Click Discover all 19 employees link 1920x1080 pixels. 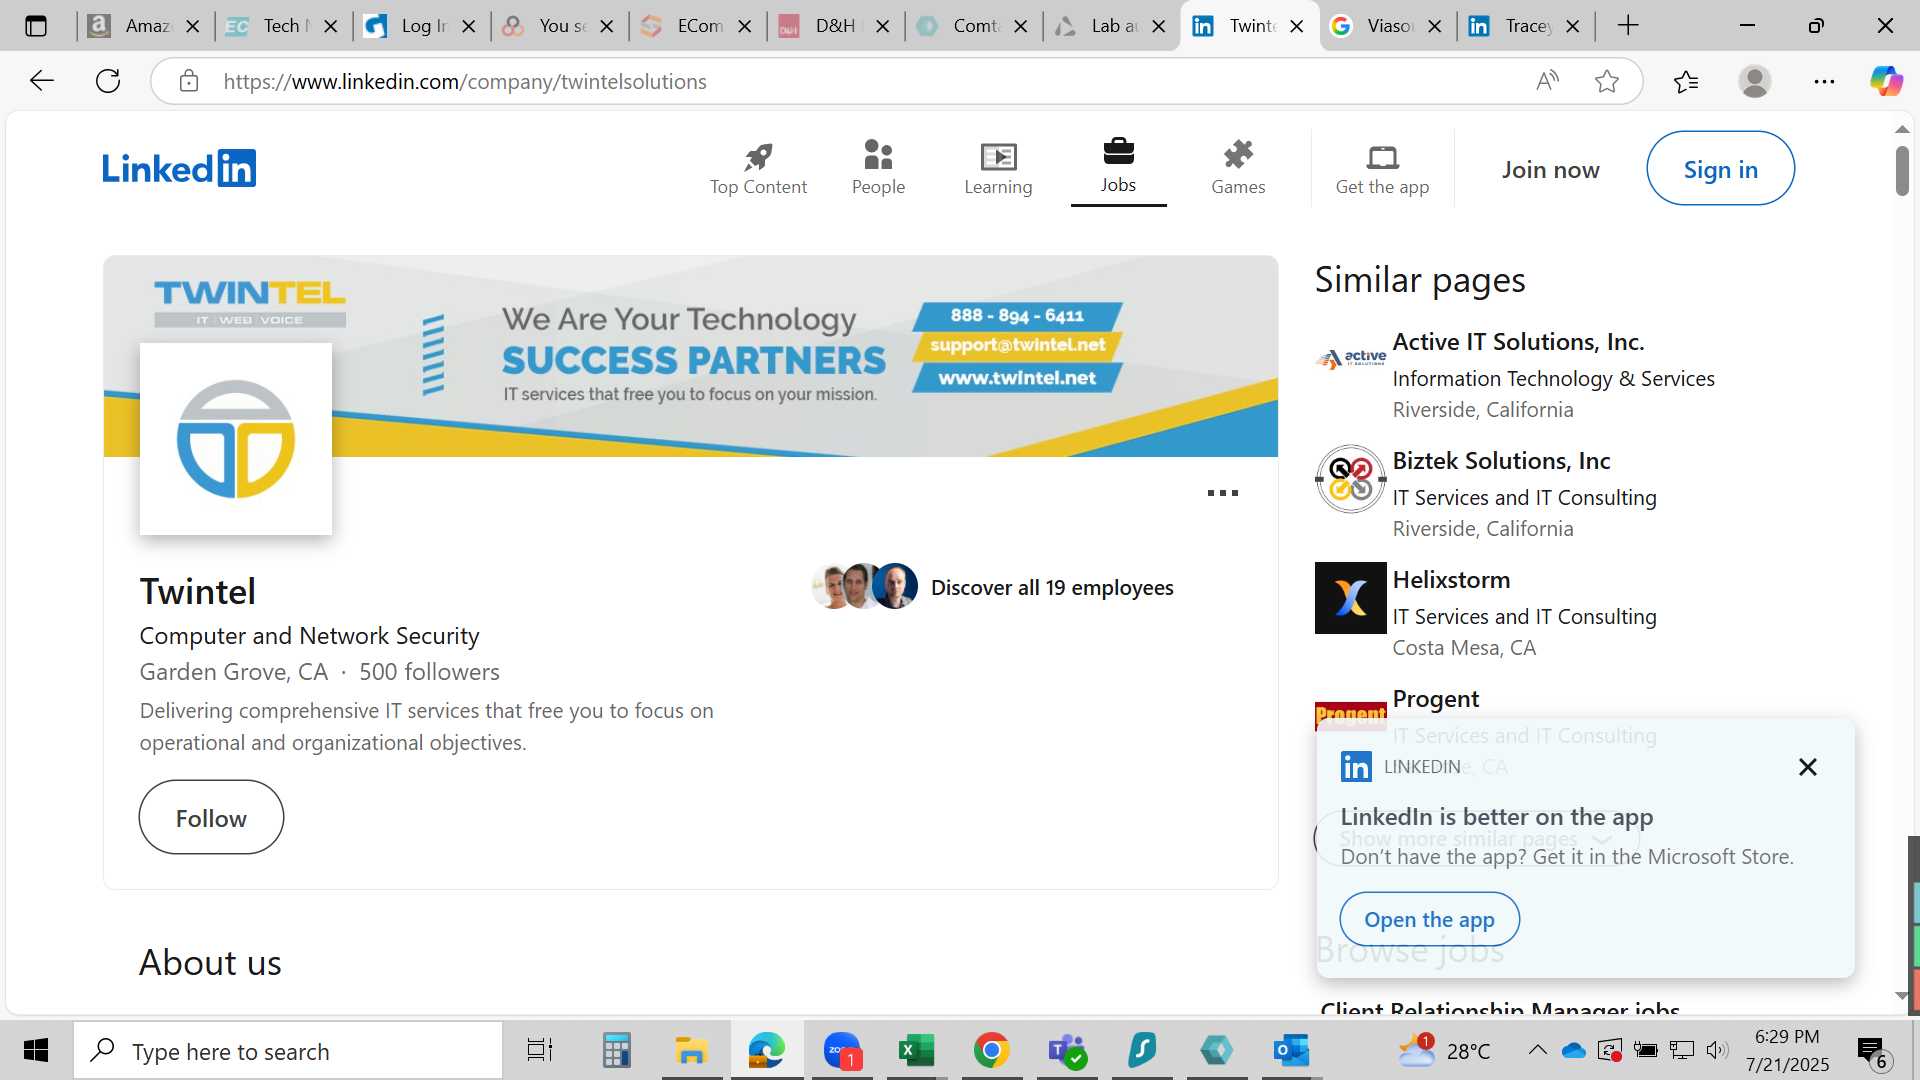tap(1052, 588)
